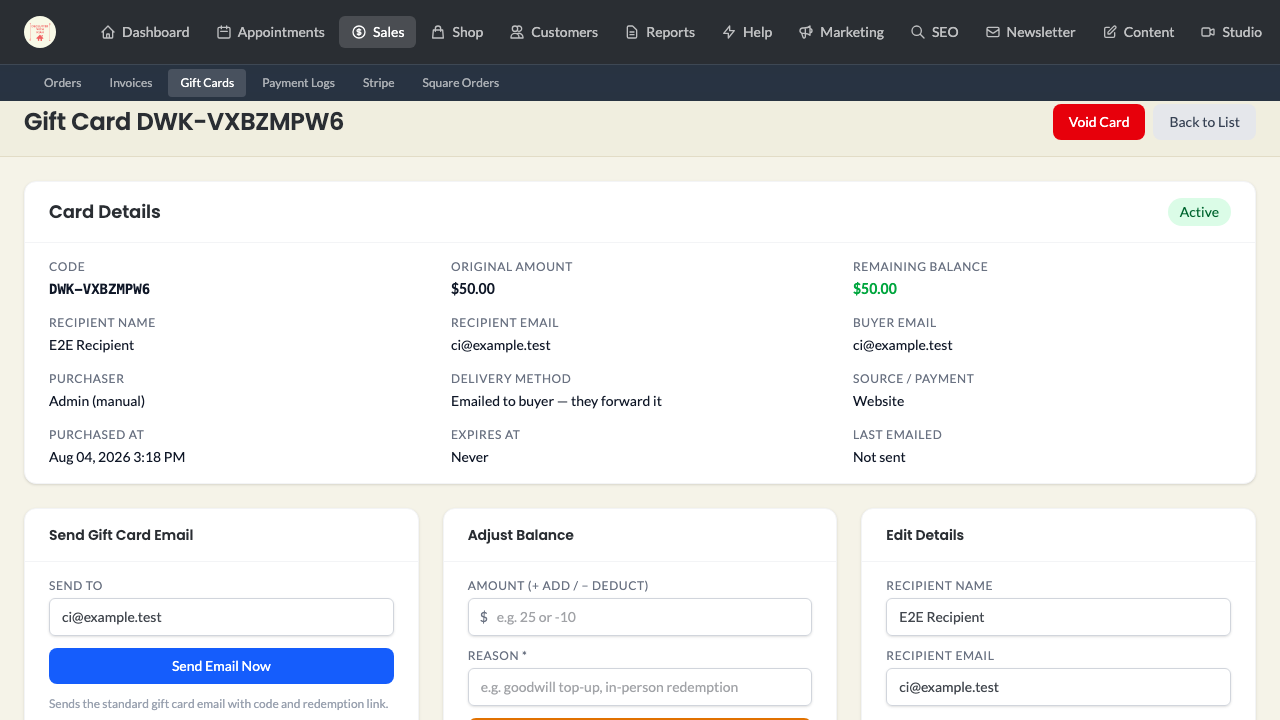Open the Appointments menu item

point(271,32)
